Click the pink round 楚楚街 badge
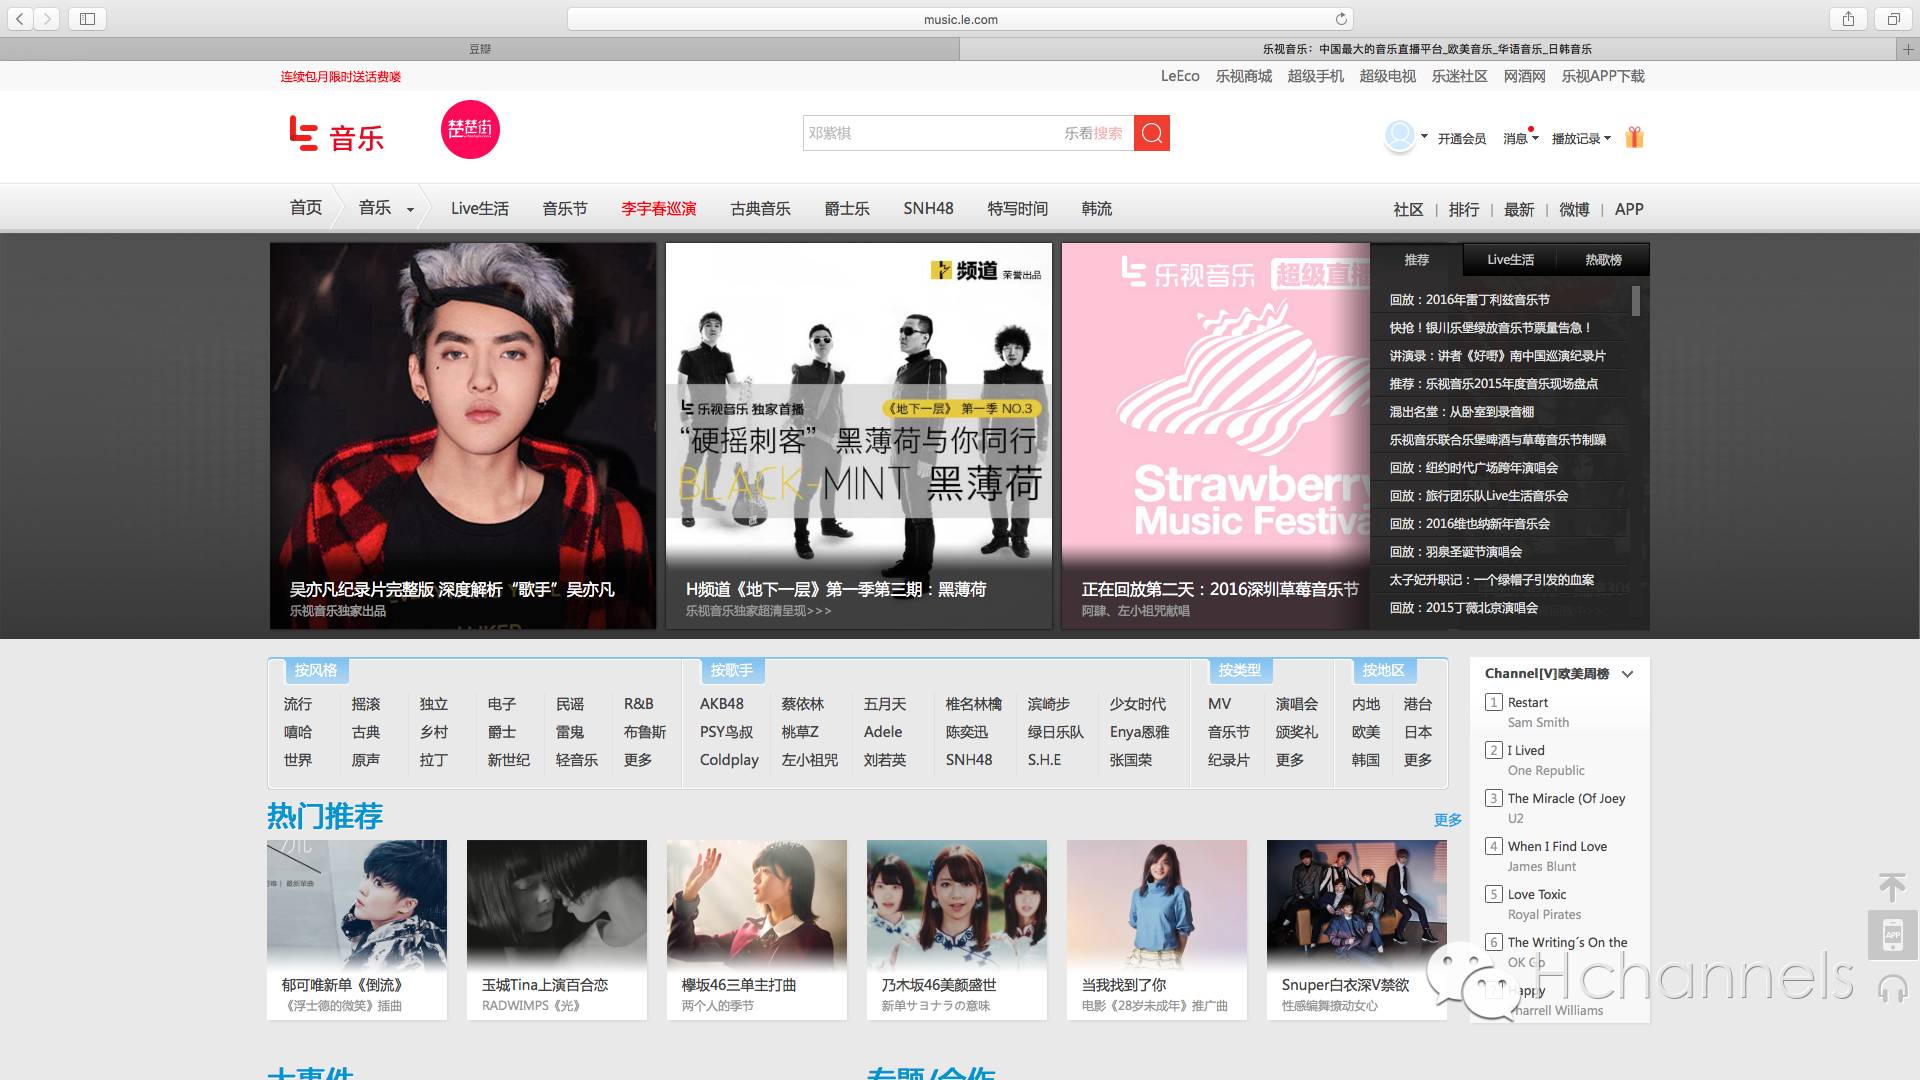 [x=470, y=129]
